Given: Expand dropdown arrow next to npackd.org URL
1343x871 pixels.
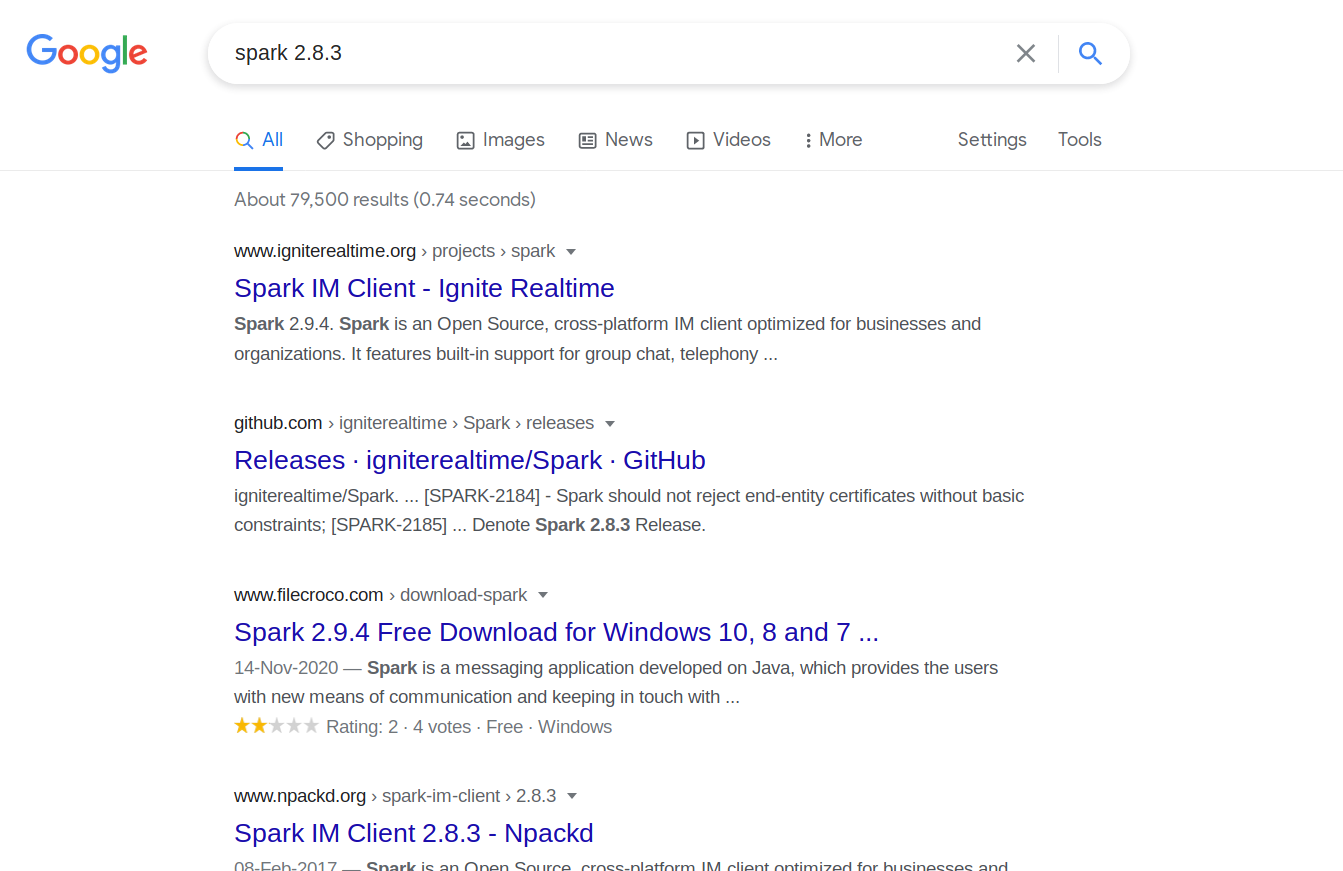Looking at the screenshot, I should coord(572,797).
